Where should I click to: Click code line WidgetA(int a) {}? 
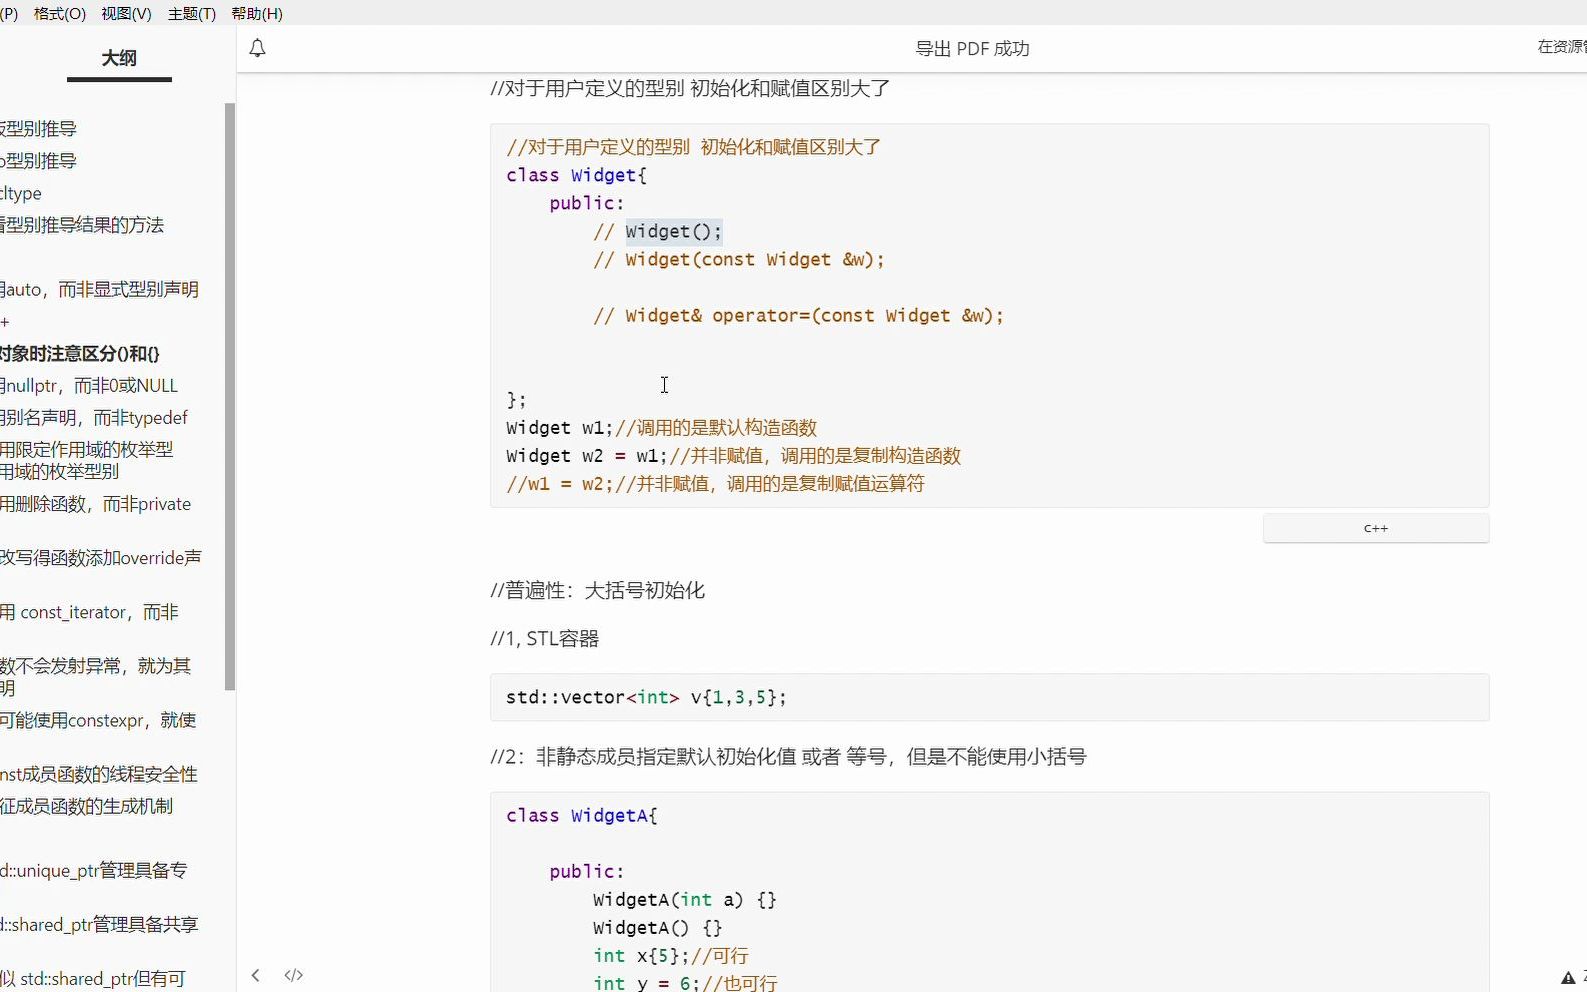[x=685, y=899]
